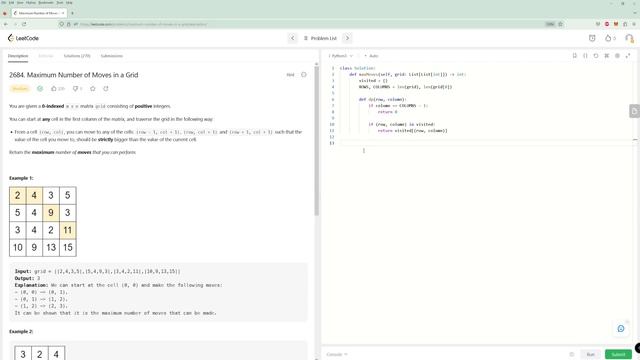640x360 pixels.
Task: Click the browser back arrow
Action: click(6, 24)
